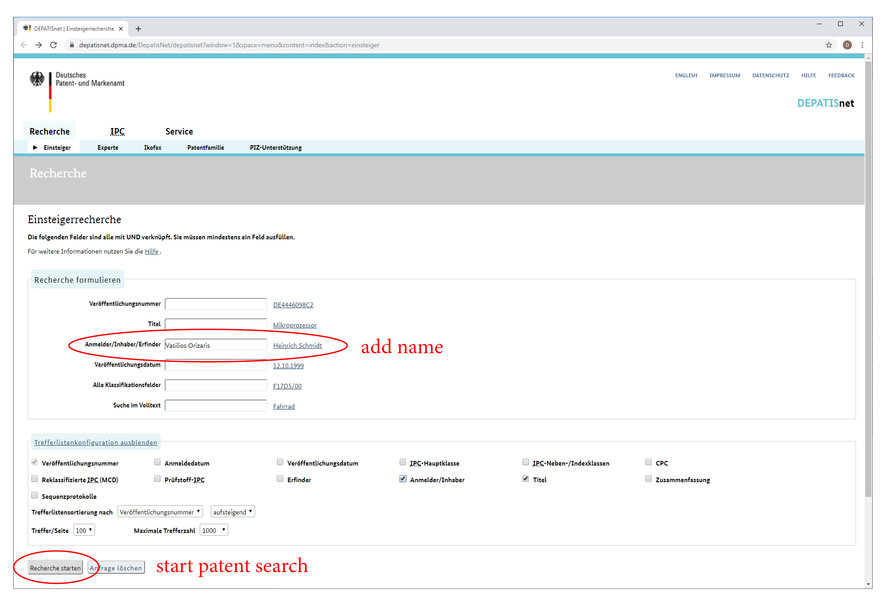Enable IPC-Hauptklasse checkbox

pos(402,462)
